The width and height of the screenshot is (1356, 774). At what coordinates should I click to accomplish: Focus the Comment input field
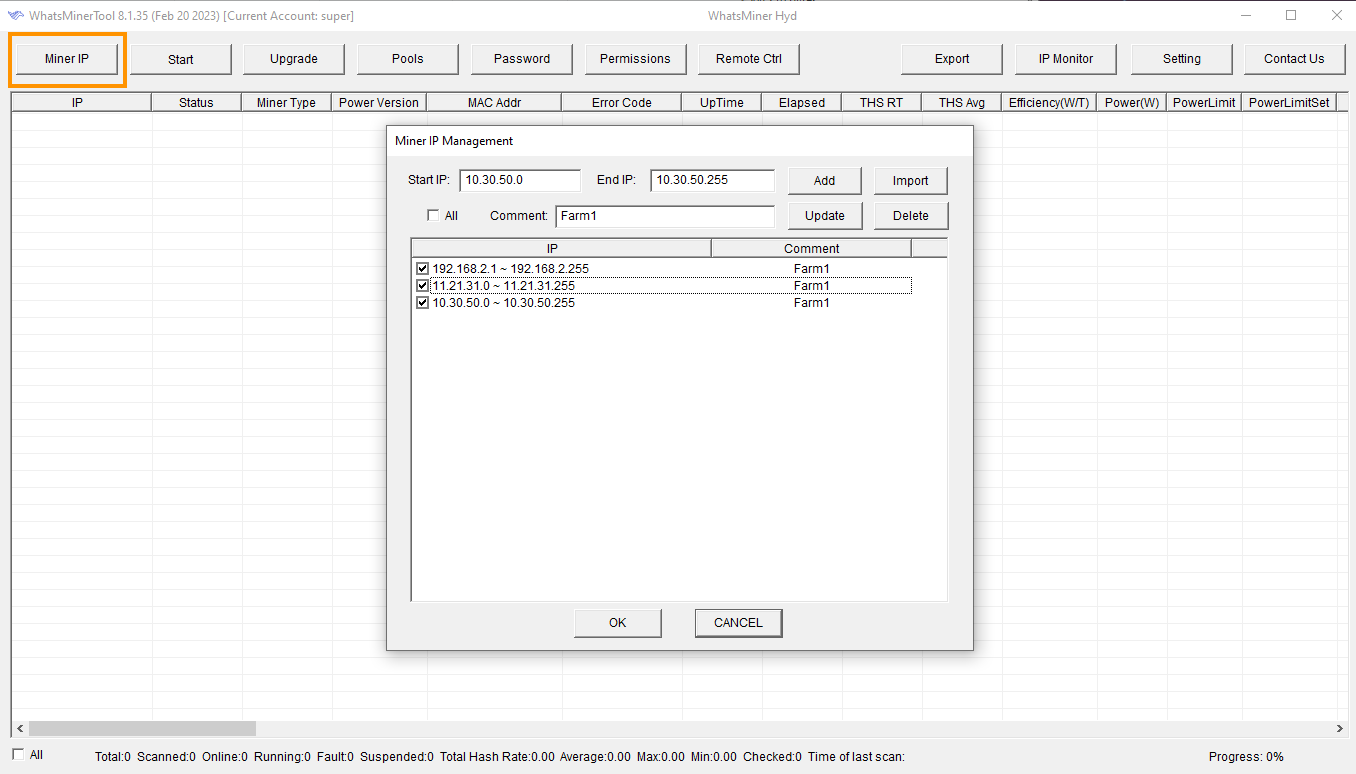coord(665,216)
